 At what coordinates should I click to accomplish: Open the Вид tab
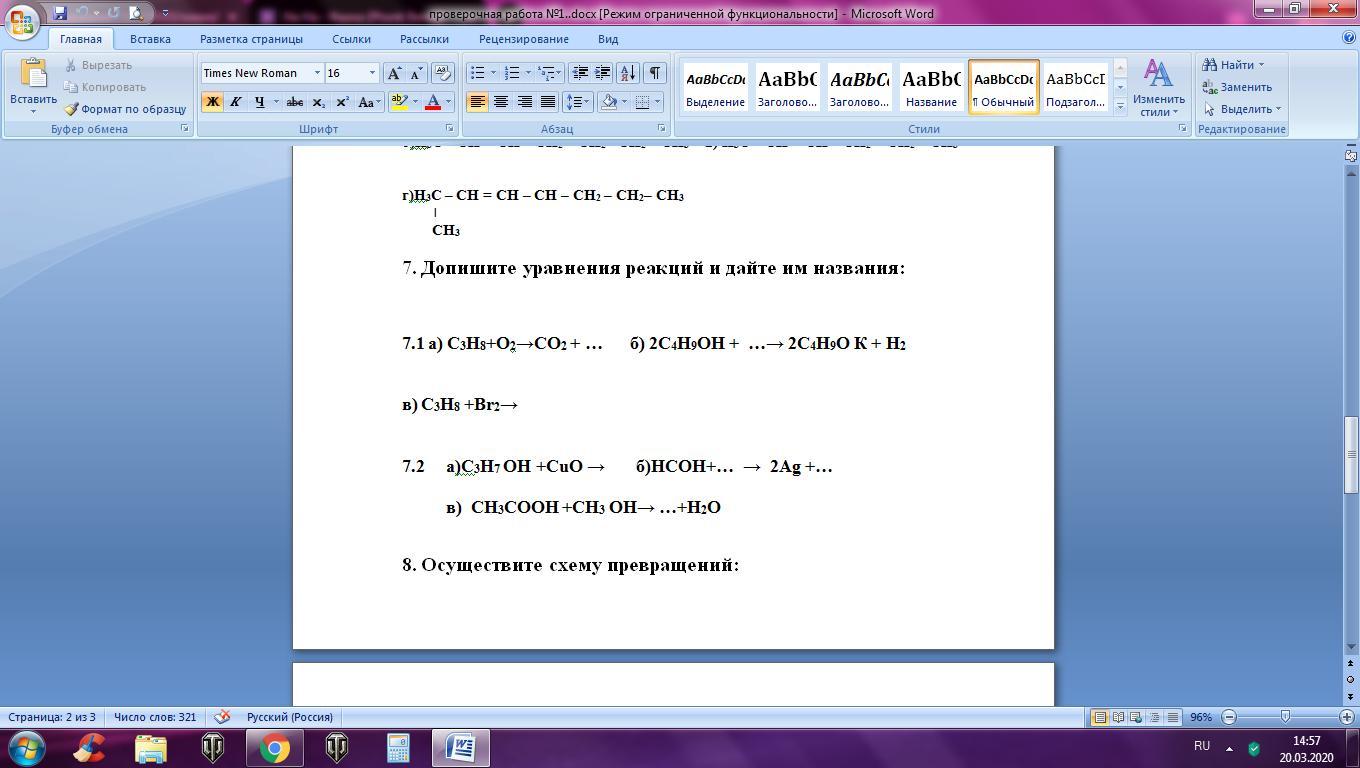pos(608,39)
